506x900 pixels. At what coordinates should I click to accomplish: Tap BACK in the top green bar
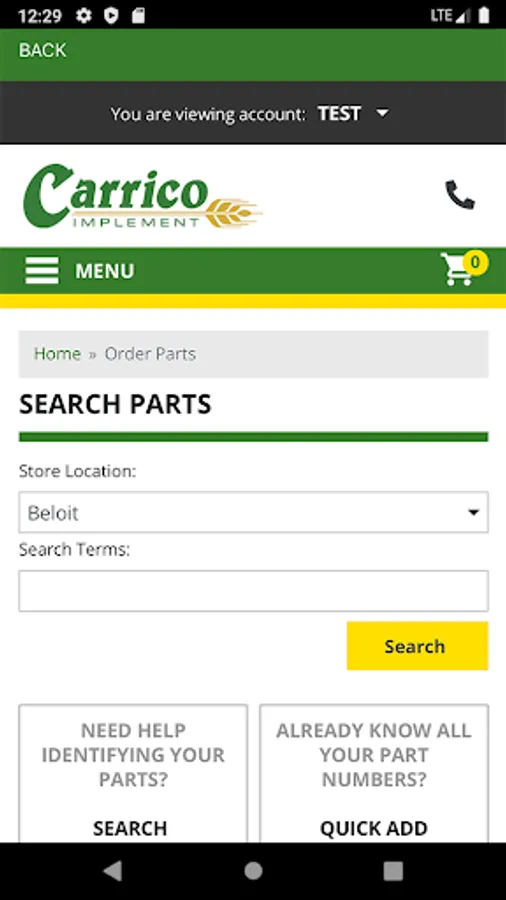42,51
